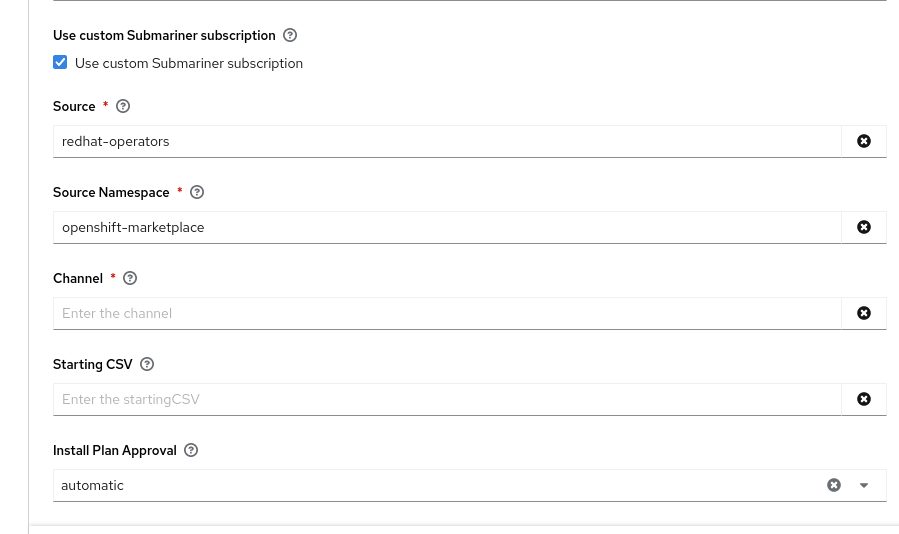This screenshot has height=534, width=899.
Task: Clear the redhat-operators Source field
Action: [864, 141]
